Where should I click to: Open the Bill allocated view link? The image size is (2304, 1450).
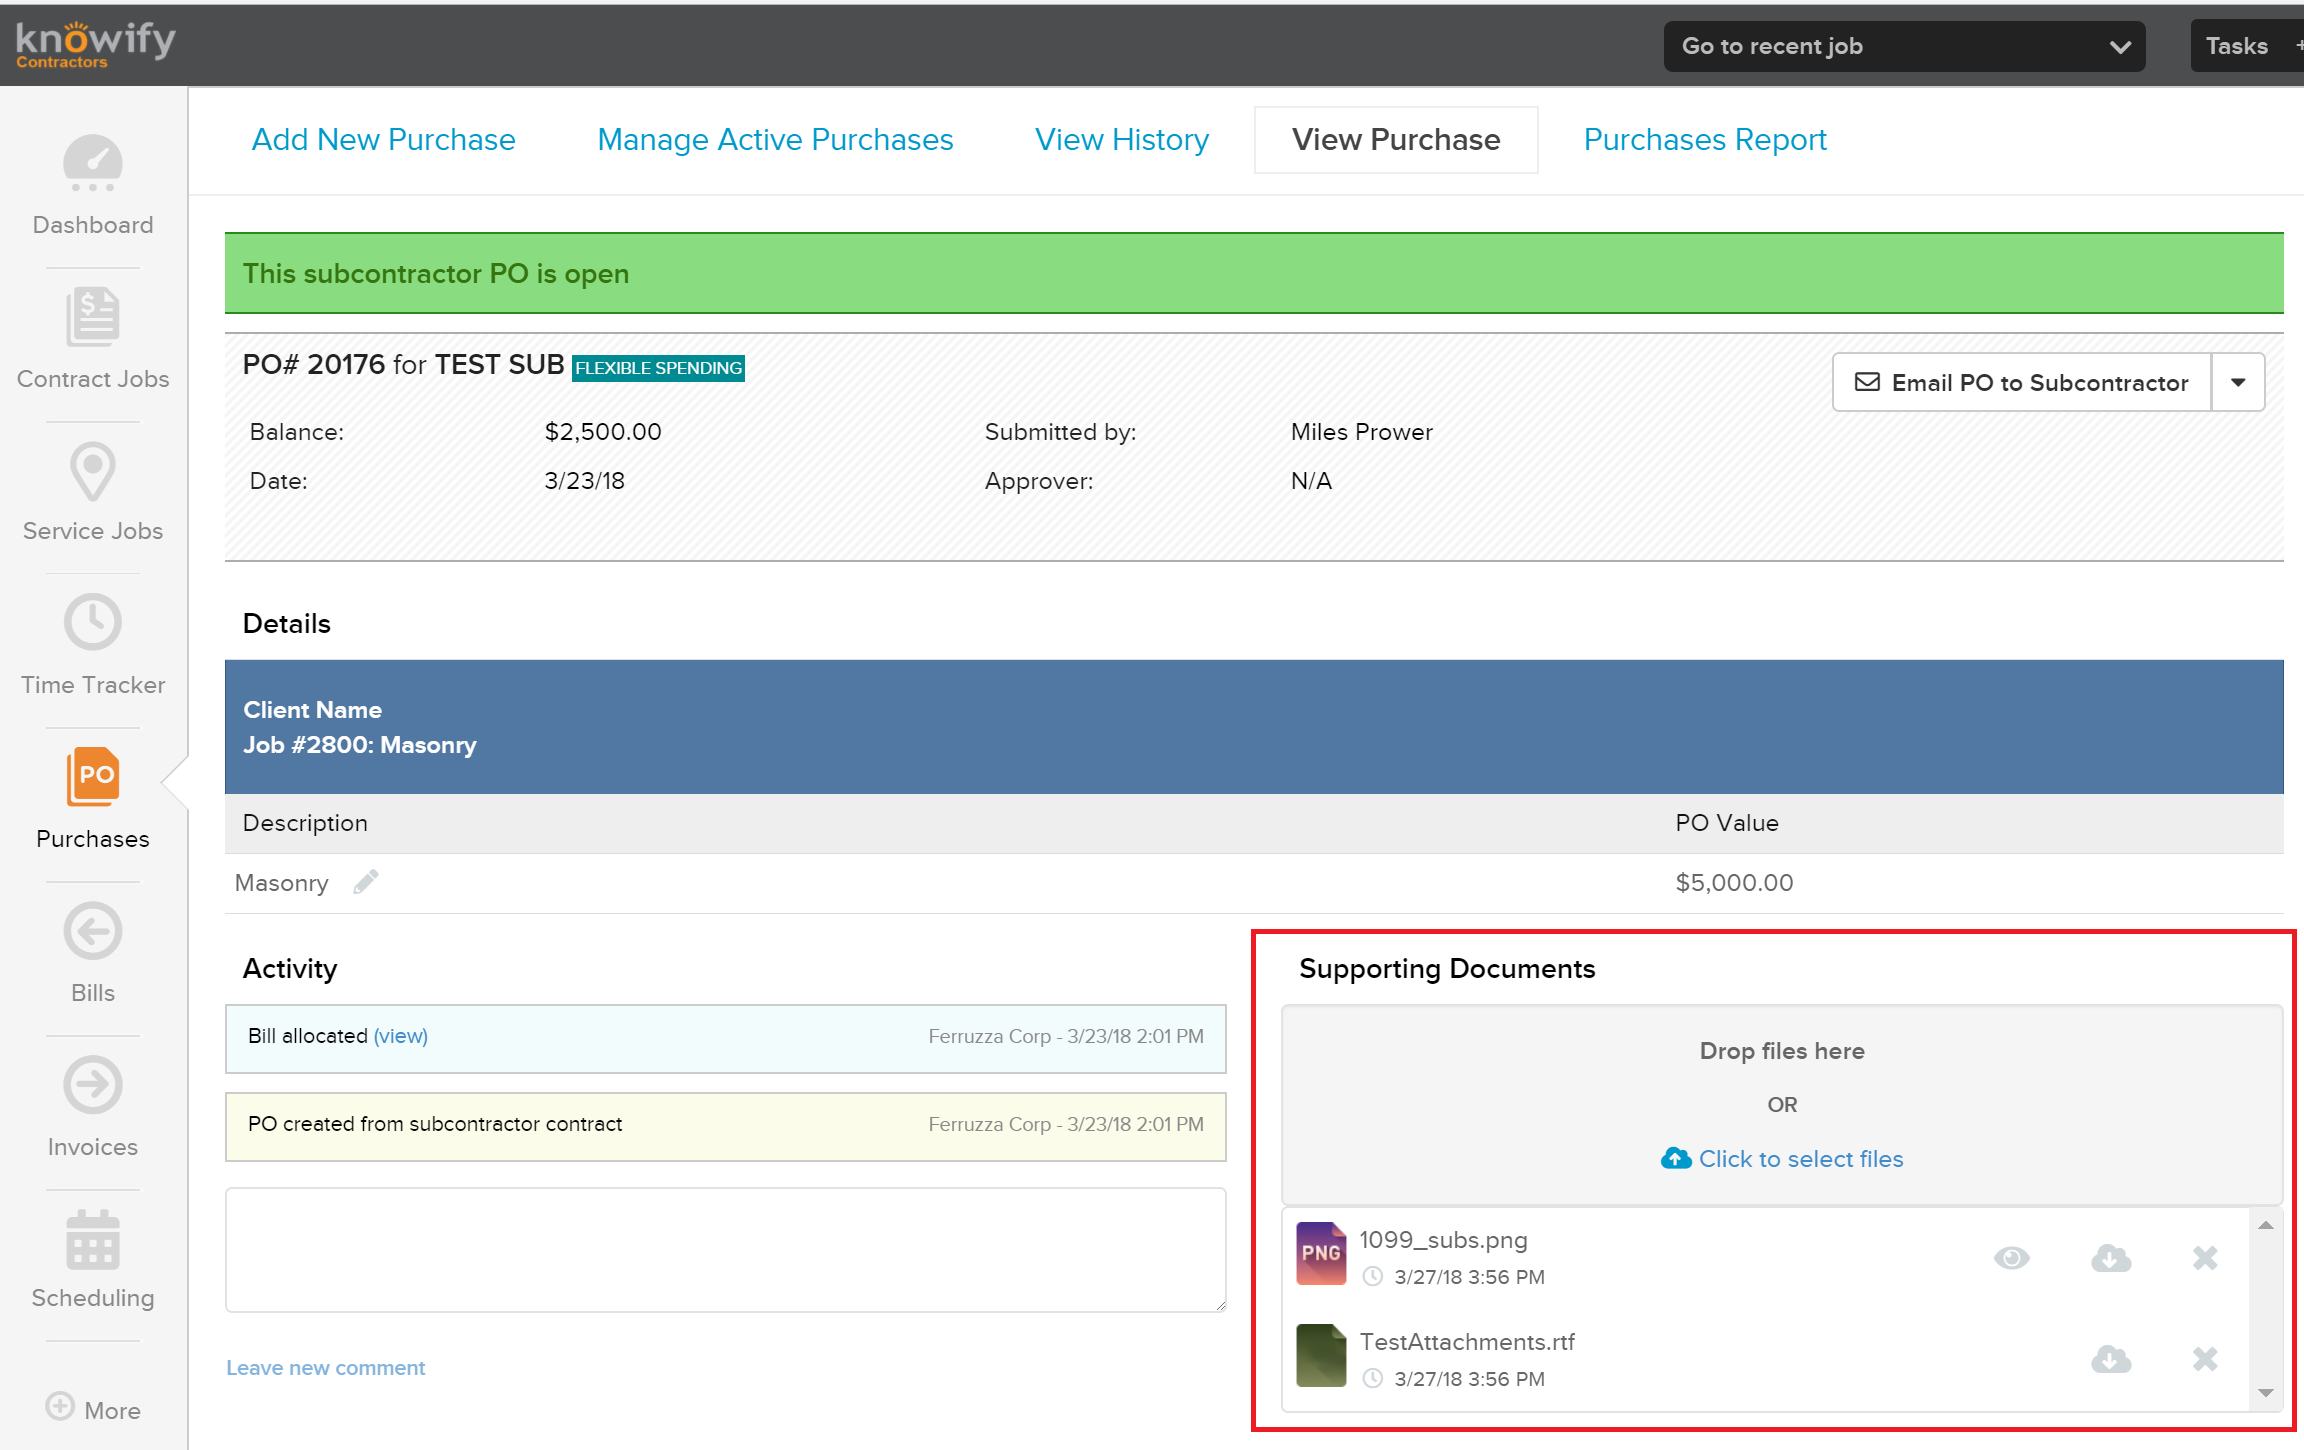point(401,1036)
